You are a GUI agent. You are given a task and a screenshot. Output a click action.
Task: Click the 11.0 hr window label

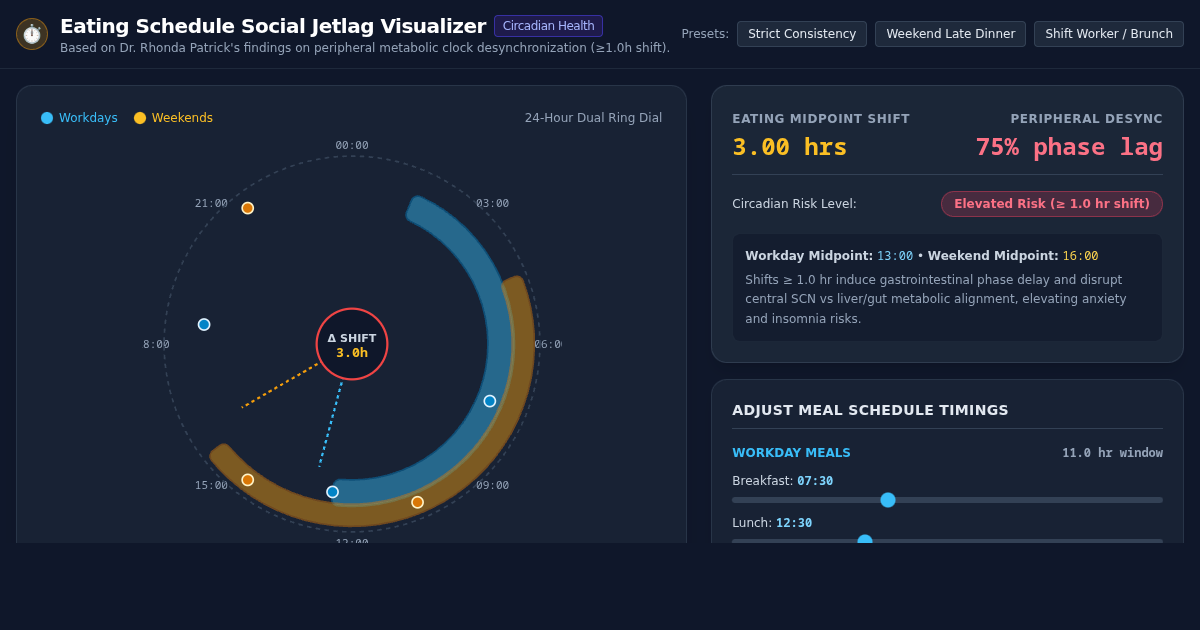coord(1112,453)
